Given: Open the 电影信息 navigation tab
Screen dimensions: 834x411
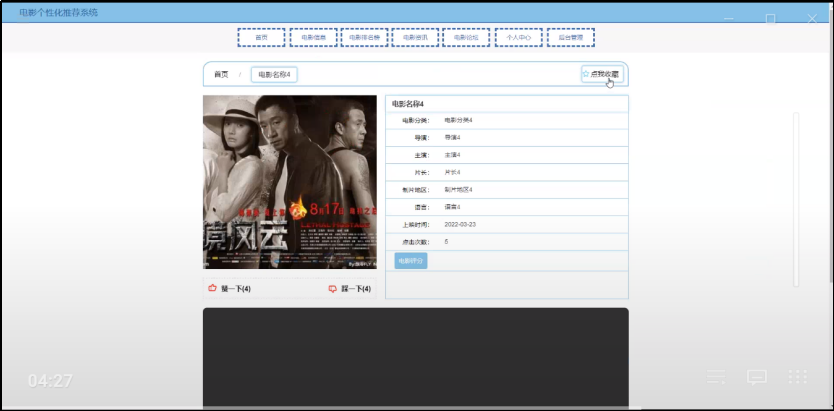Looking at the screenshot, I should pos(313,38).
